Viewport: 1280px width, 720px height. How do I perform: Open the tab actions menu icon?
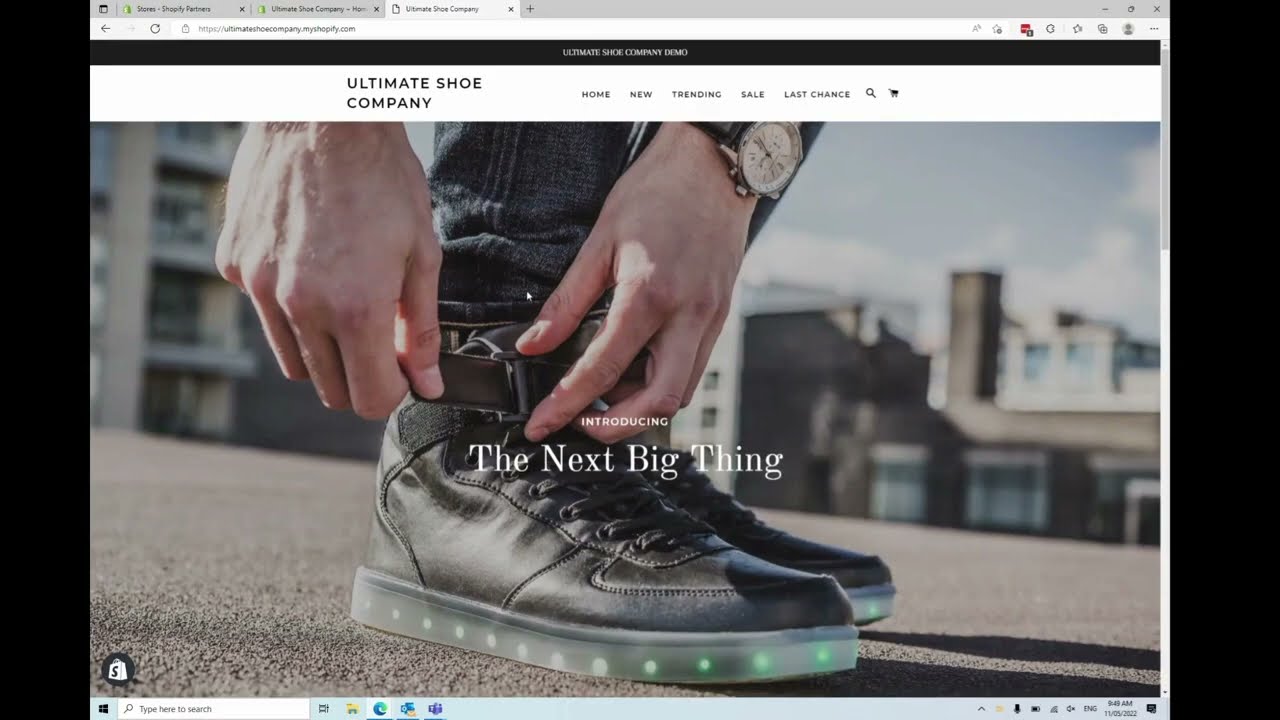(x=103, y=9)
